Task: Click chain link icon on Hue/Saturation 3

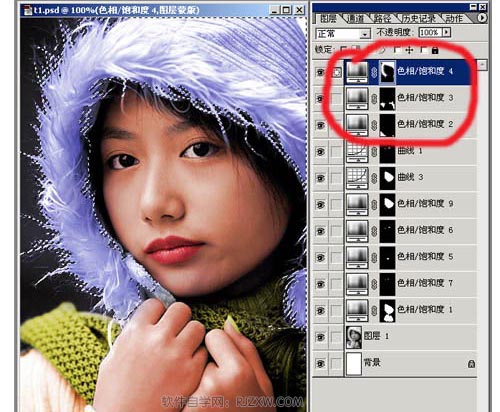Action: [x=374, y=98]
